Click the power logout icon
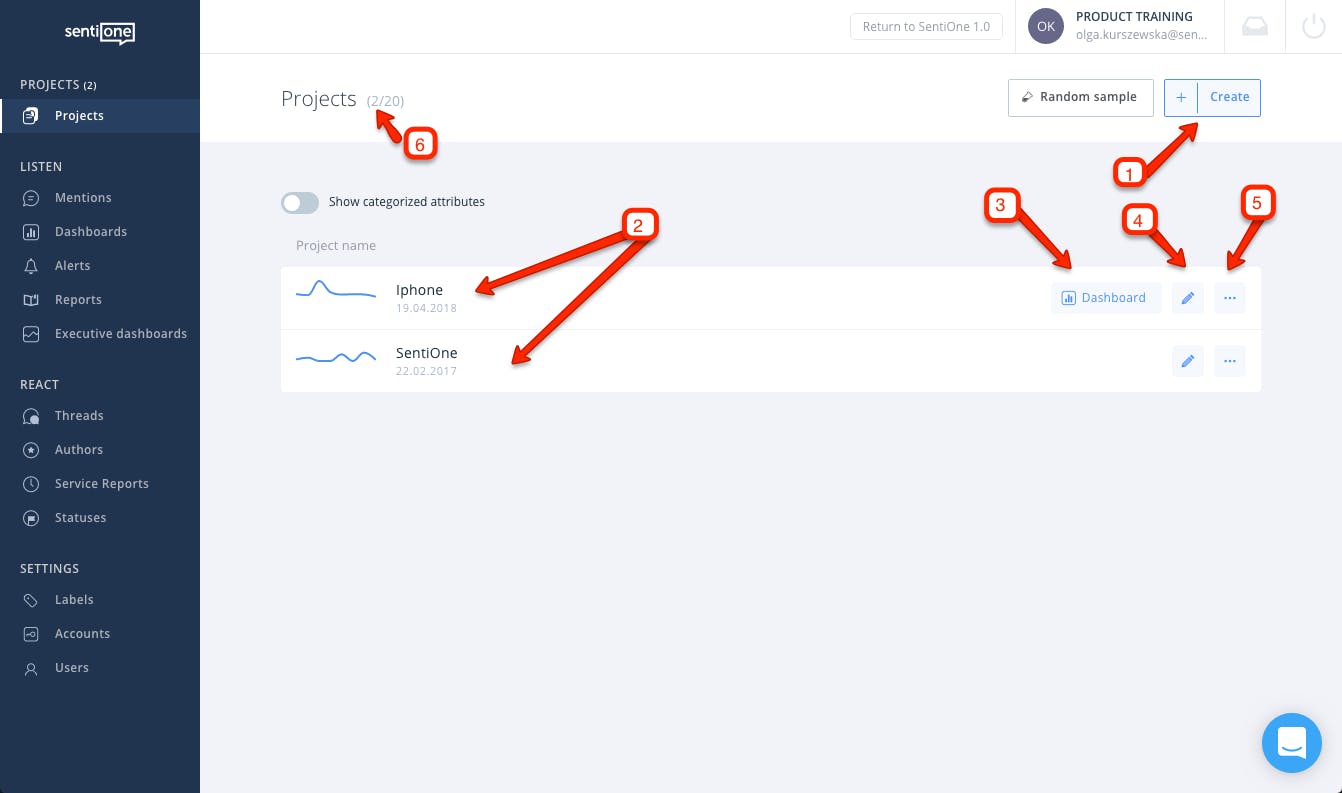This screenshot has width=1342, height=793. [x=1314, y=27]
